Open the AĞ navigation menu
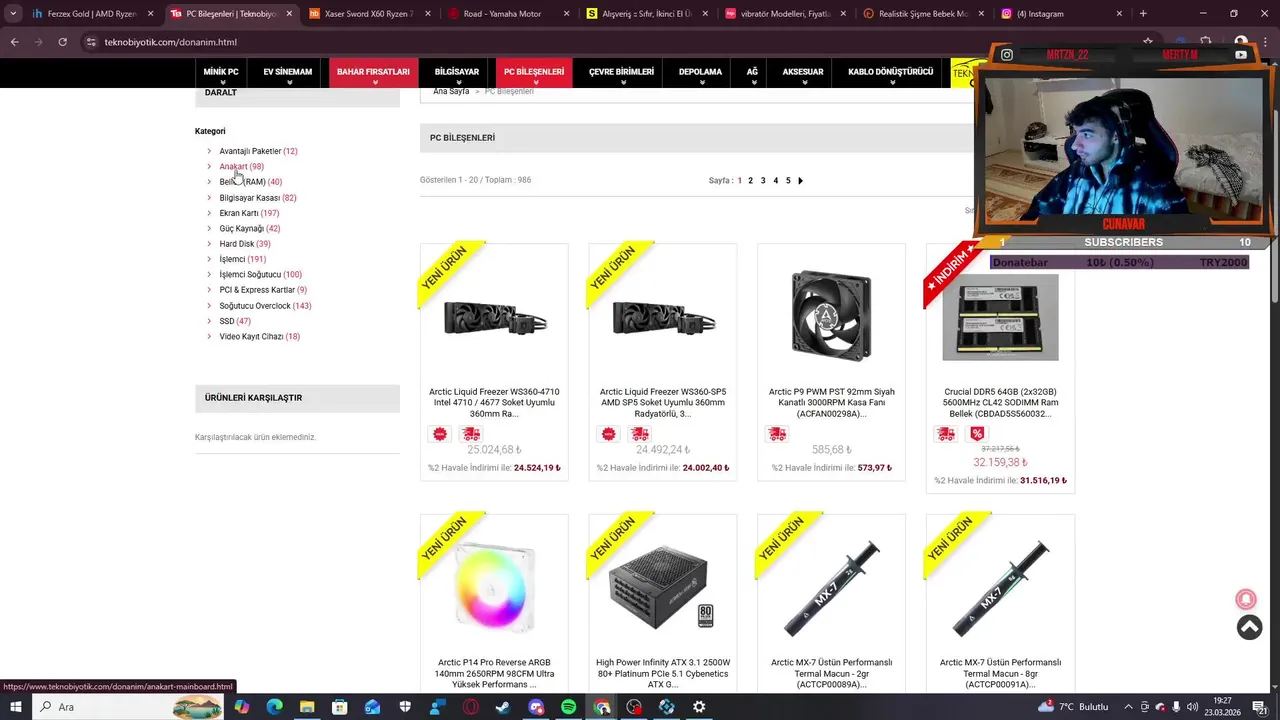 point(752,73)
